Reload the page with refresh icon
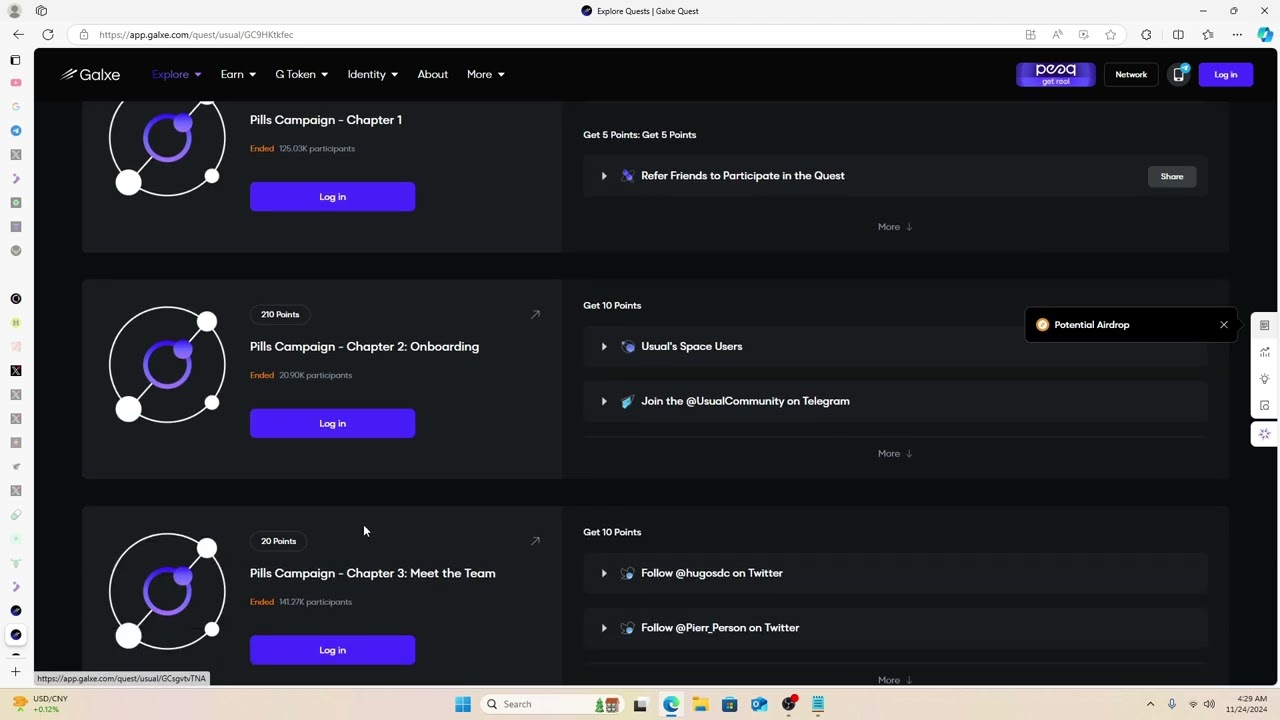This screenshot has width=1280, height=720. pyautogui.click(x=47, y=35)
